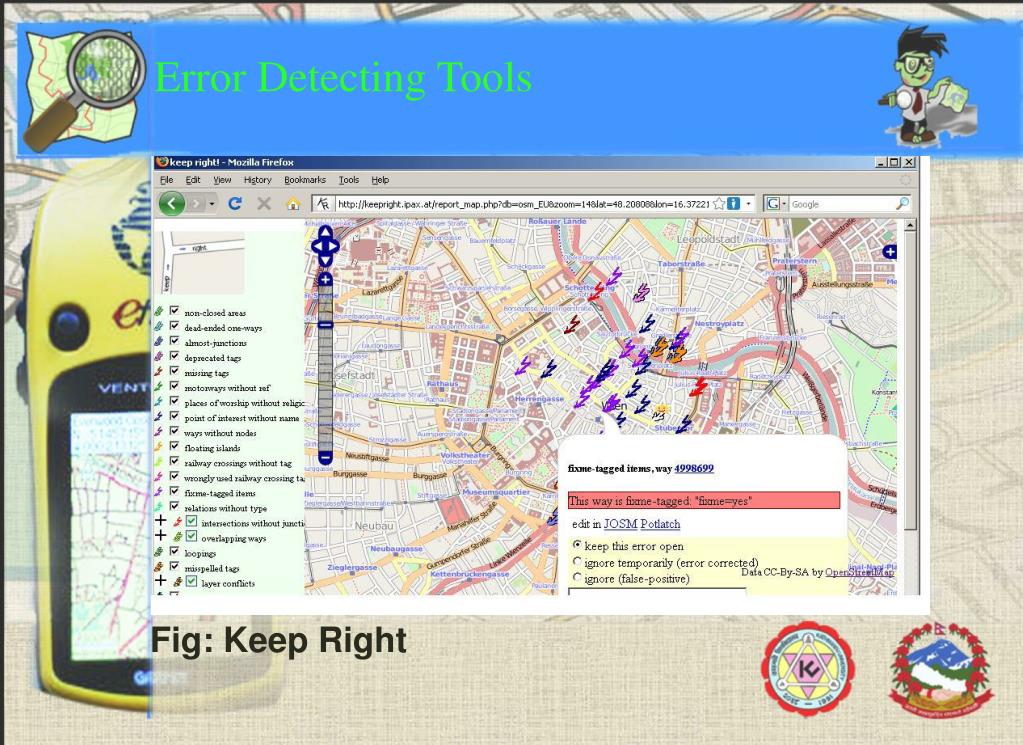1023x745 pixels.
Task: Open the Tools menu
Action: [x=348, y=180]
